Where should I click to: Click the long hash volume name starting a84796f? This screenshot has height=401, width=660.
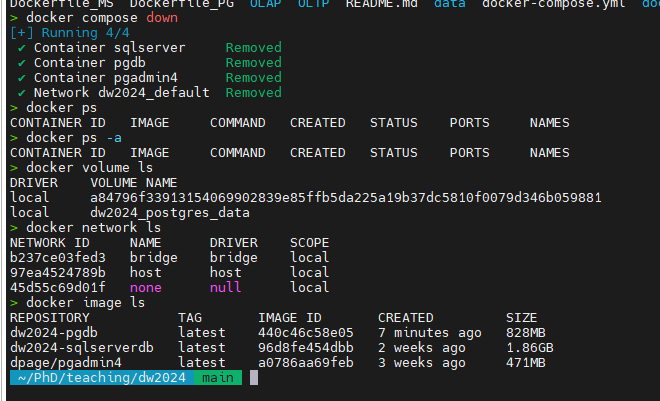click(x=346, y=198)
